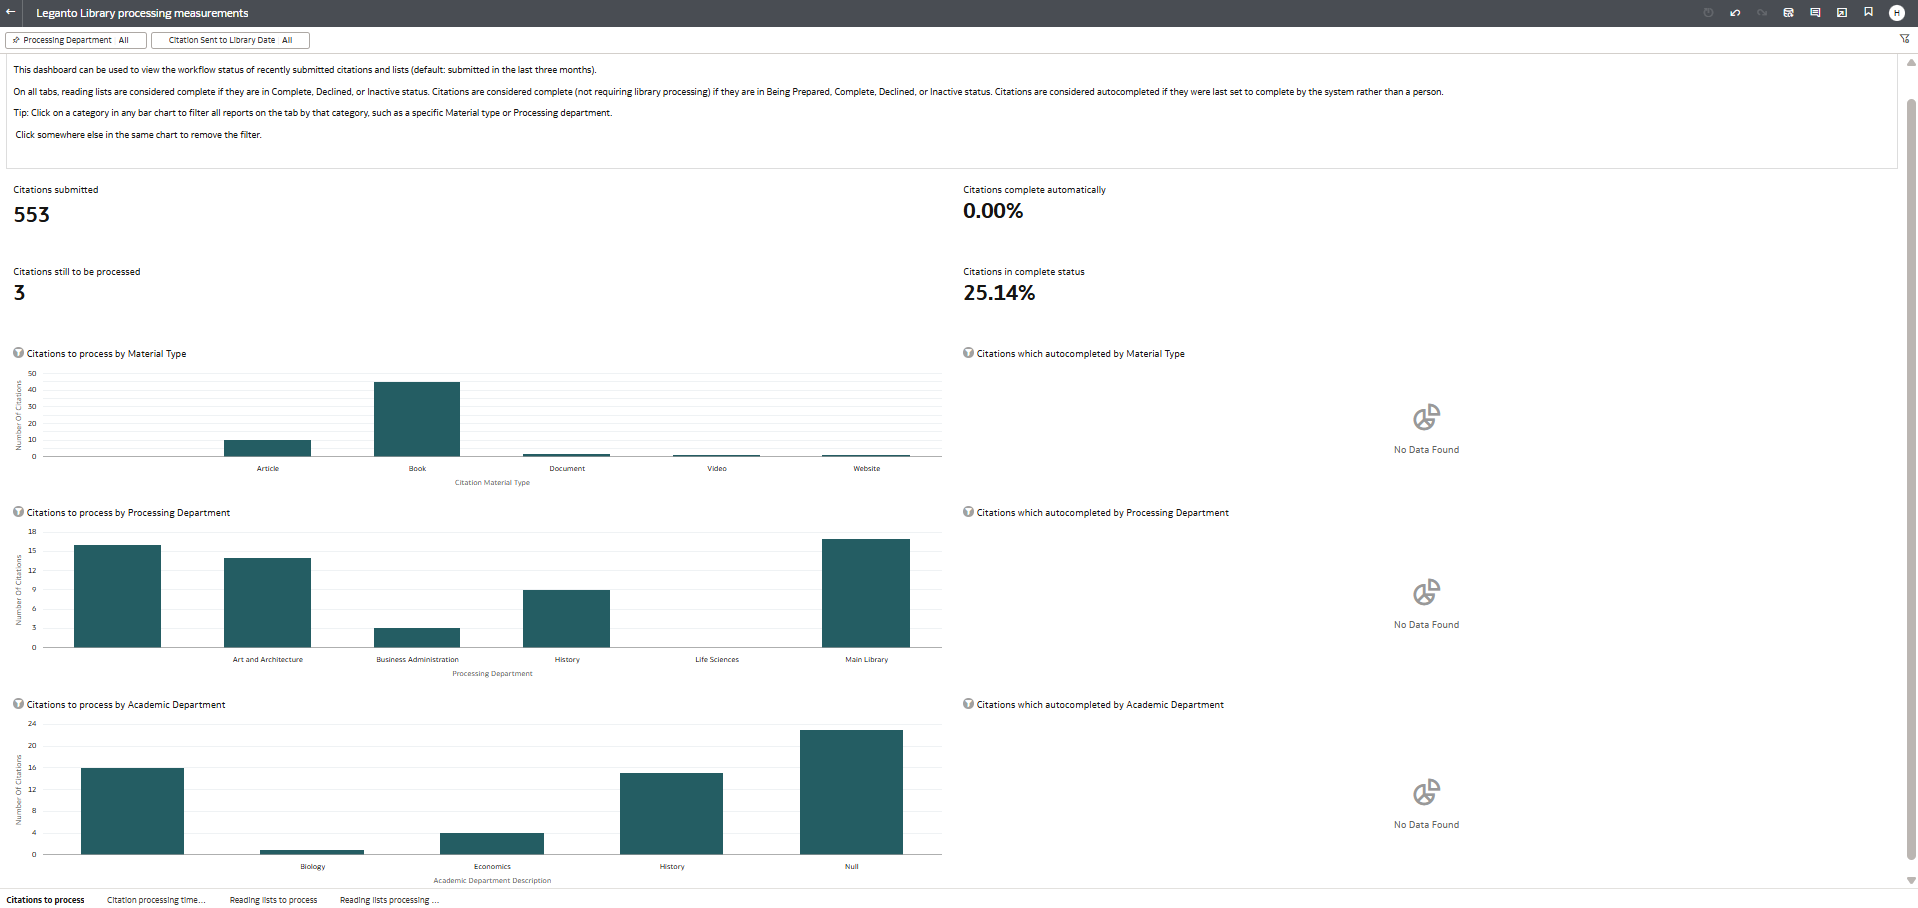
Task: Click the Main Library bar to filter
Action: [865, 592]
